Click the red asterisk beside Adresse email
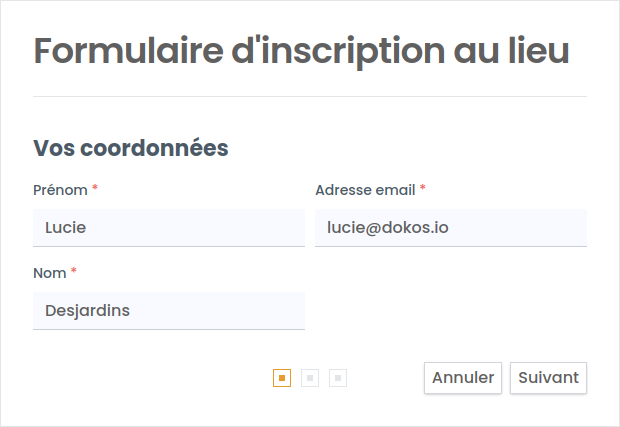 click(x=422, y=188)
